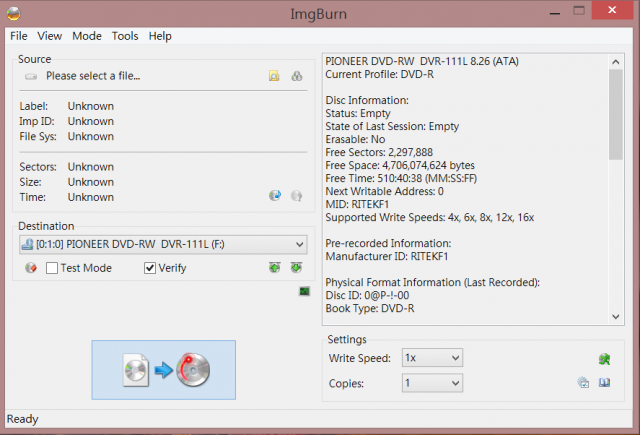The image size is (640, 435).
Task: Click the large Write image to disc button
Action: pyautogui.click(x=164, y=370)
